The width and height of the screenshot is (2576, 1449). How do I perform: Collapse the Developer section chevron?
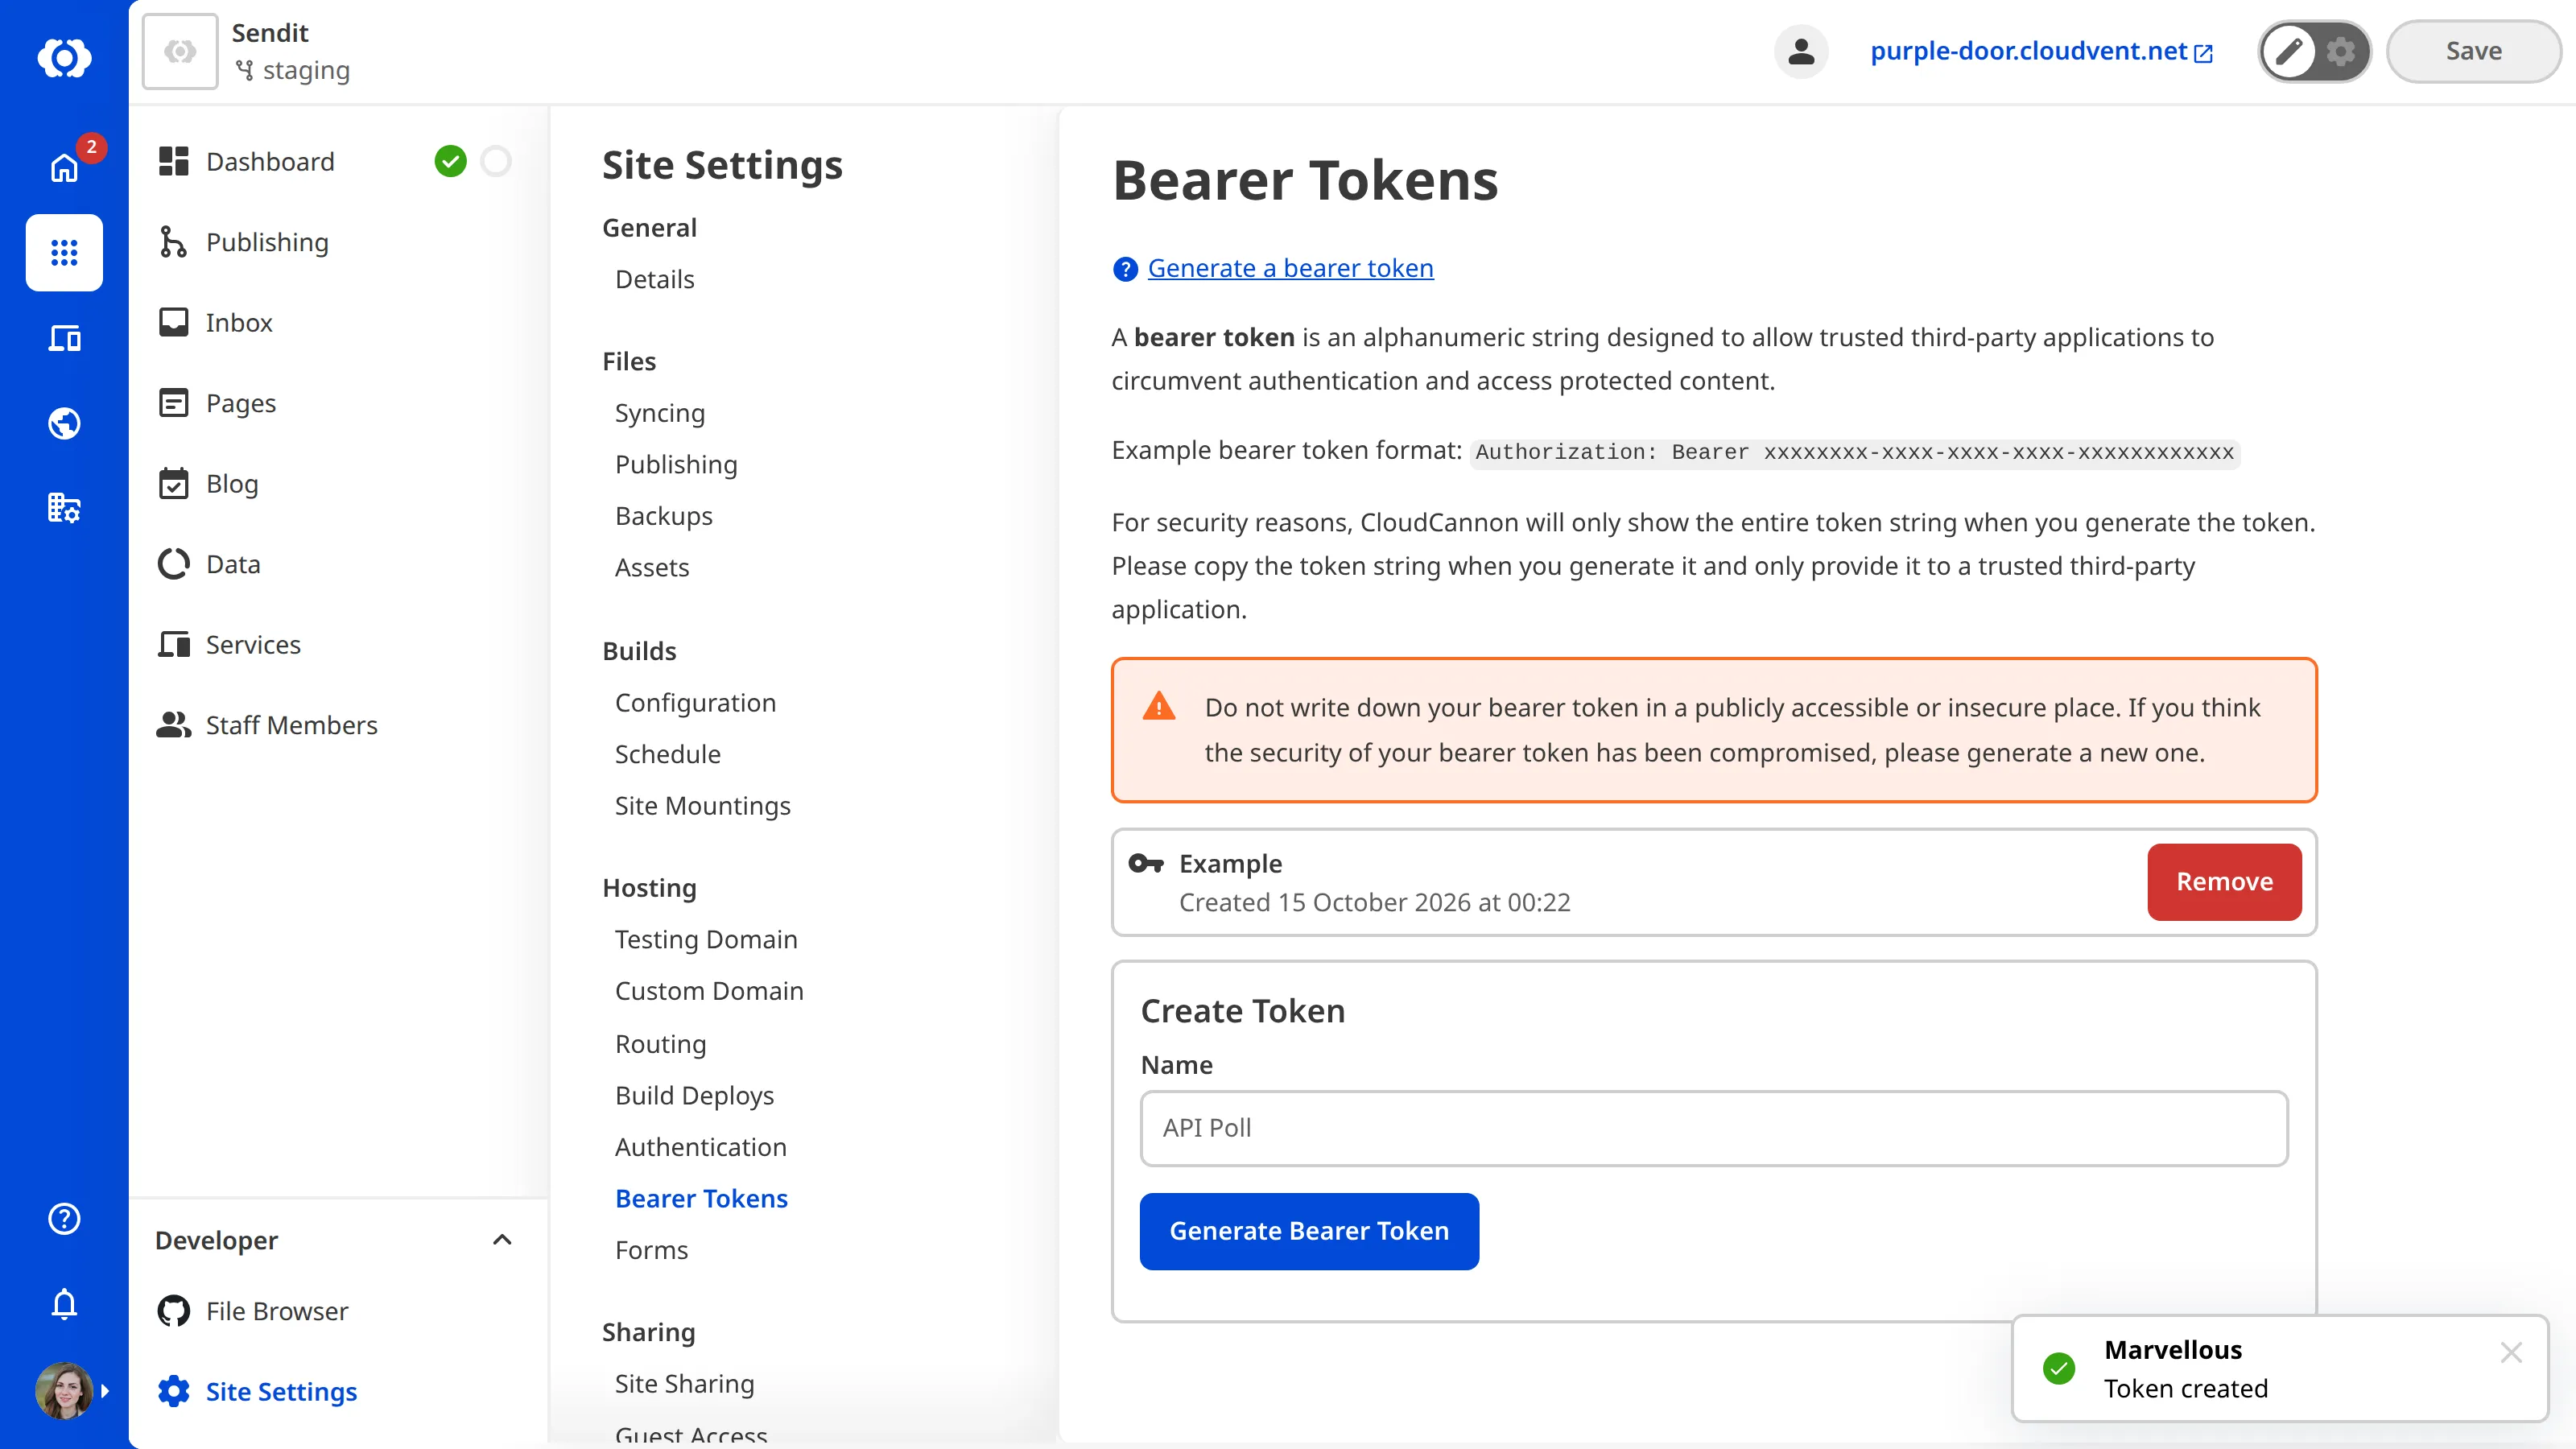502,1240
